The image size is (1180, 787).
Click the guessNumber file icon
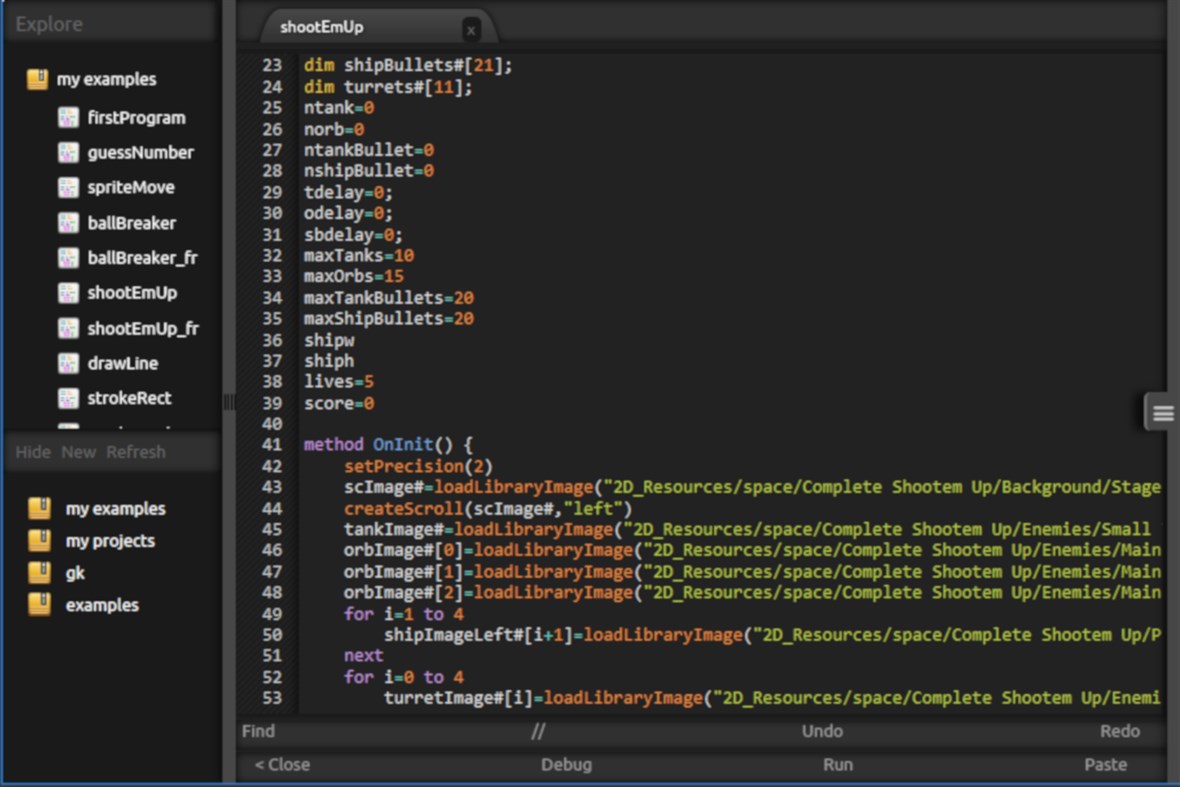pyautogui.click(x=68, y=153)
